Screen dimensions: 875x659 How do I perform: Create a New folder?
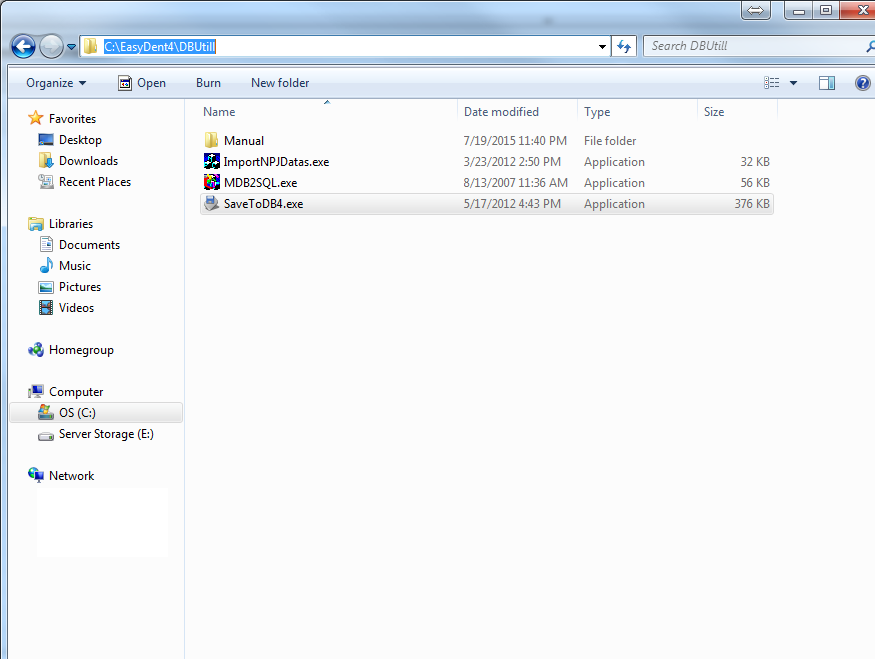(280, 83)
